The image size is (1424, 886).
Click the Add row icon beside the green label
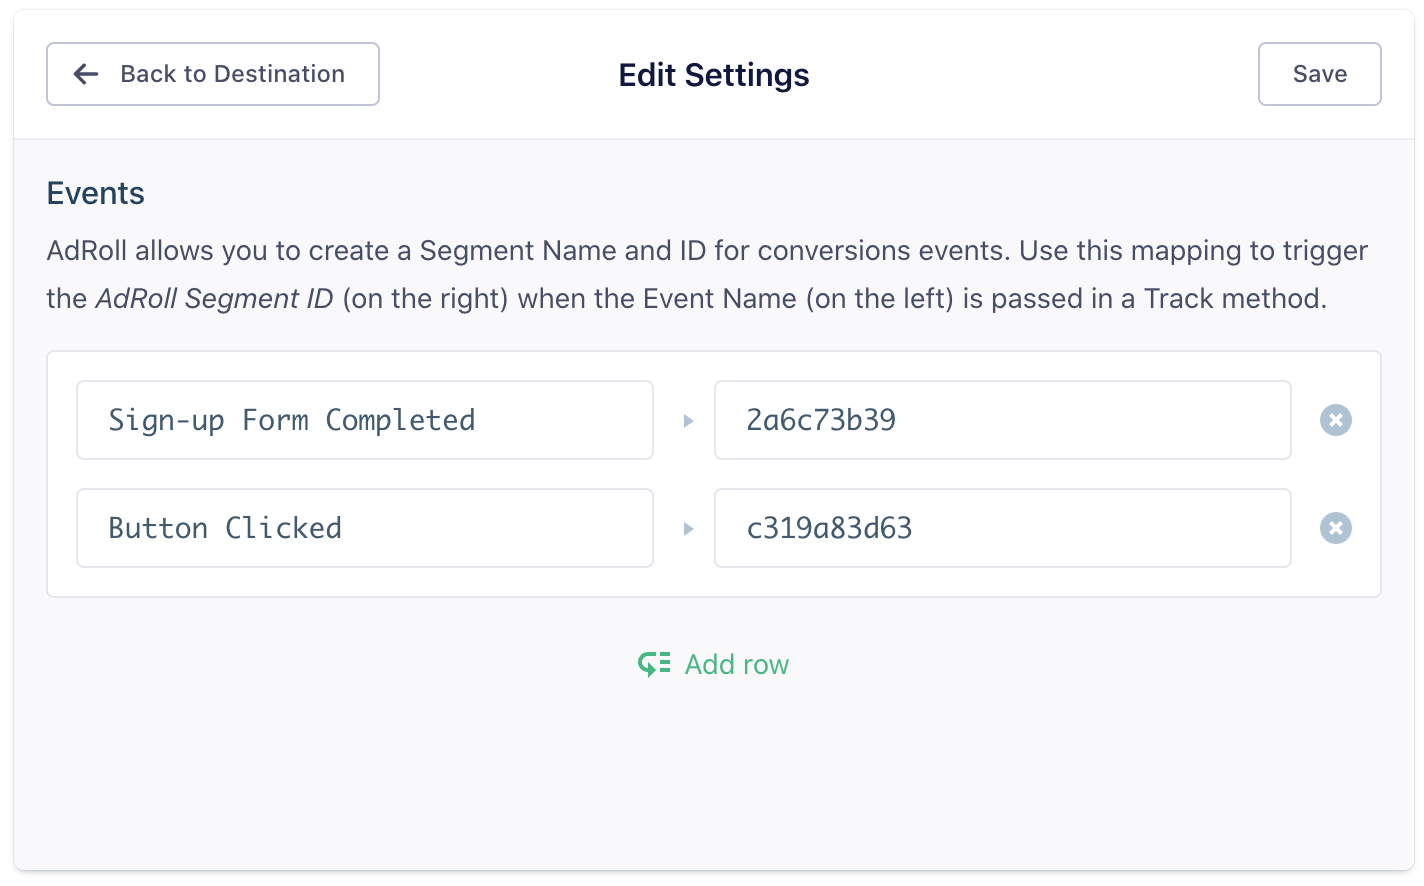(x=654, y=663)
